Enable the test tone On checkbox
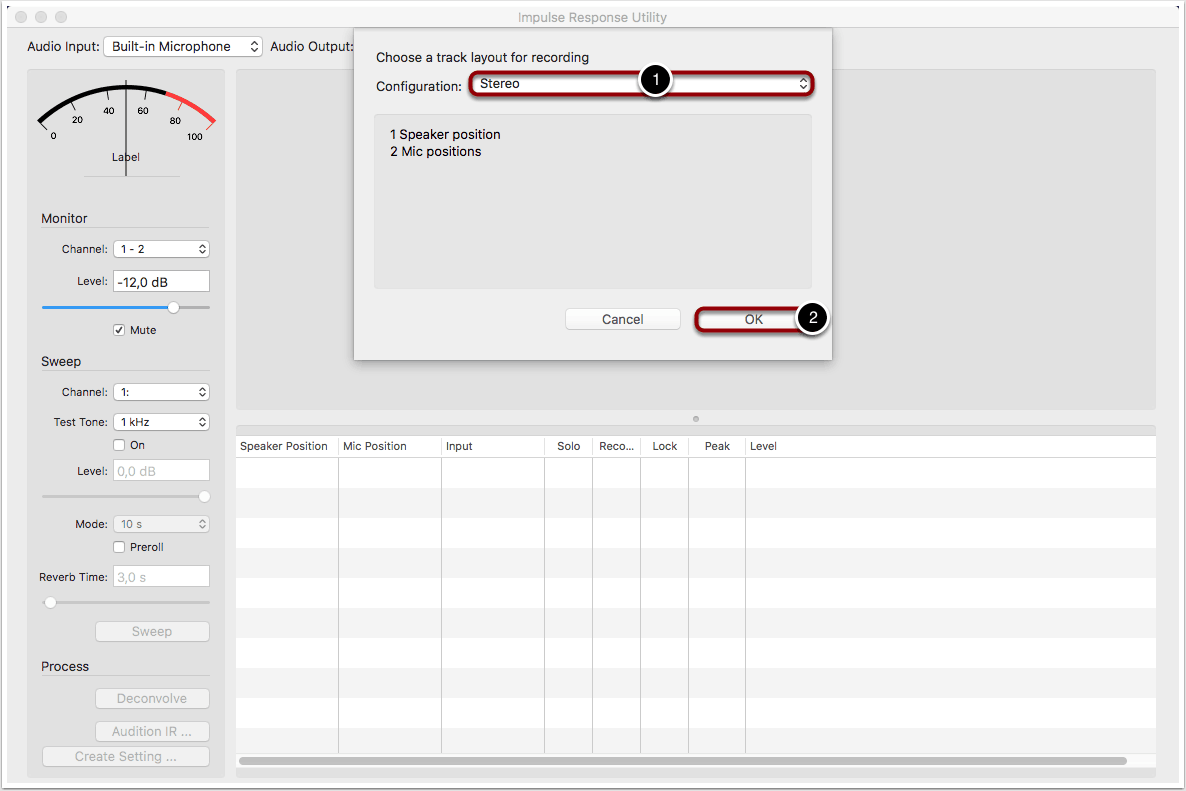Screen dimensions: 1186x791 [x=119, y=445]
